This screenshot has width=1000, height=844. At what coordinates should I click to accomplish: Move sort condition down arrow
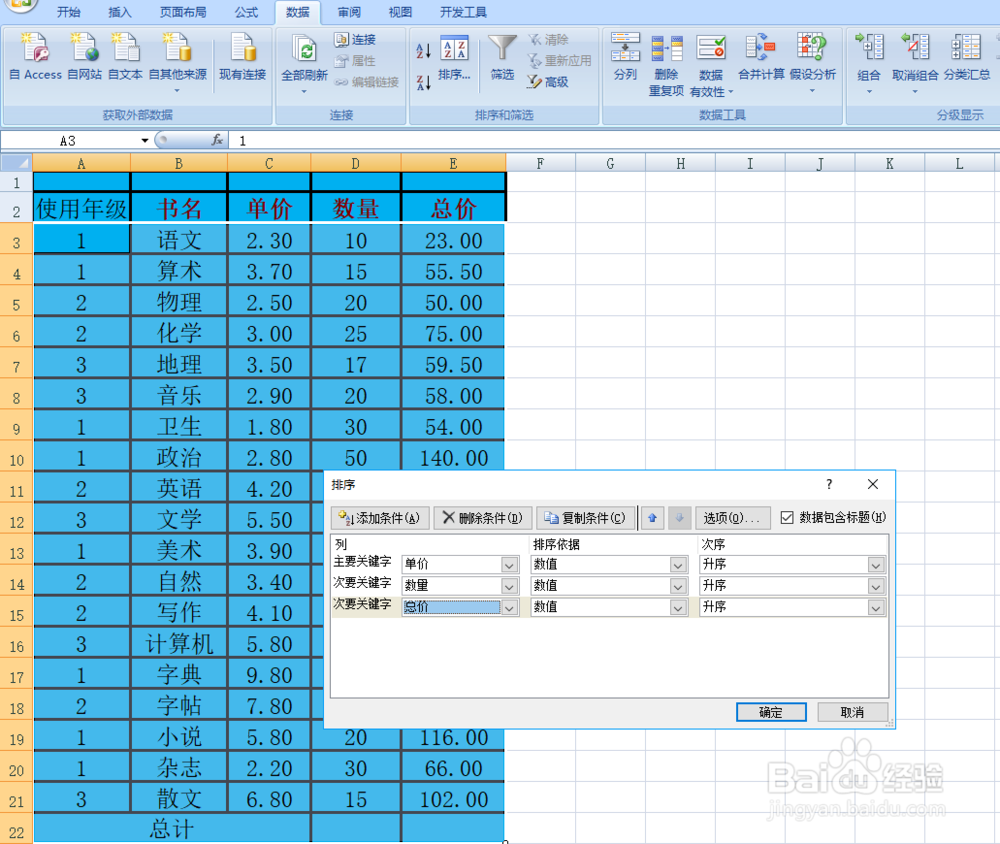tap(680, 517)
